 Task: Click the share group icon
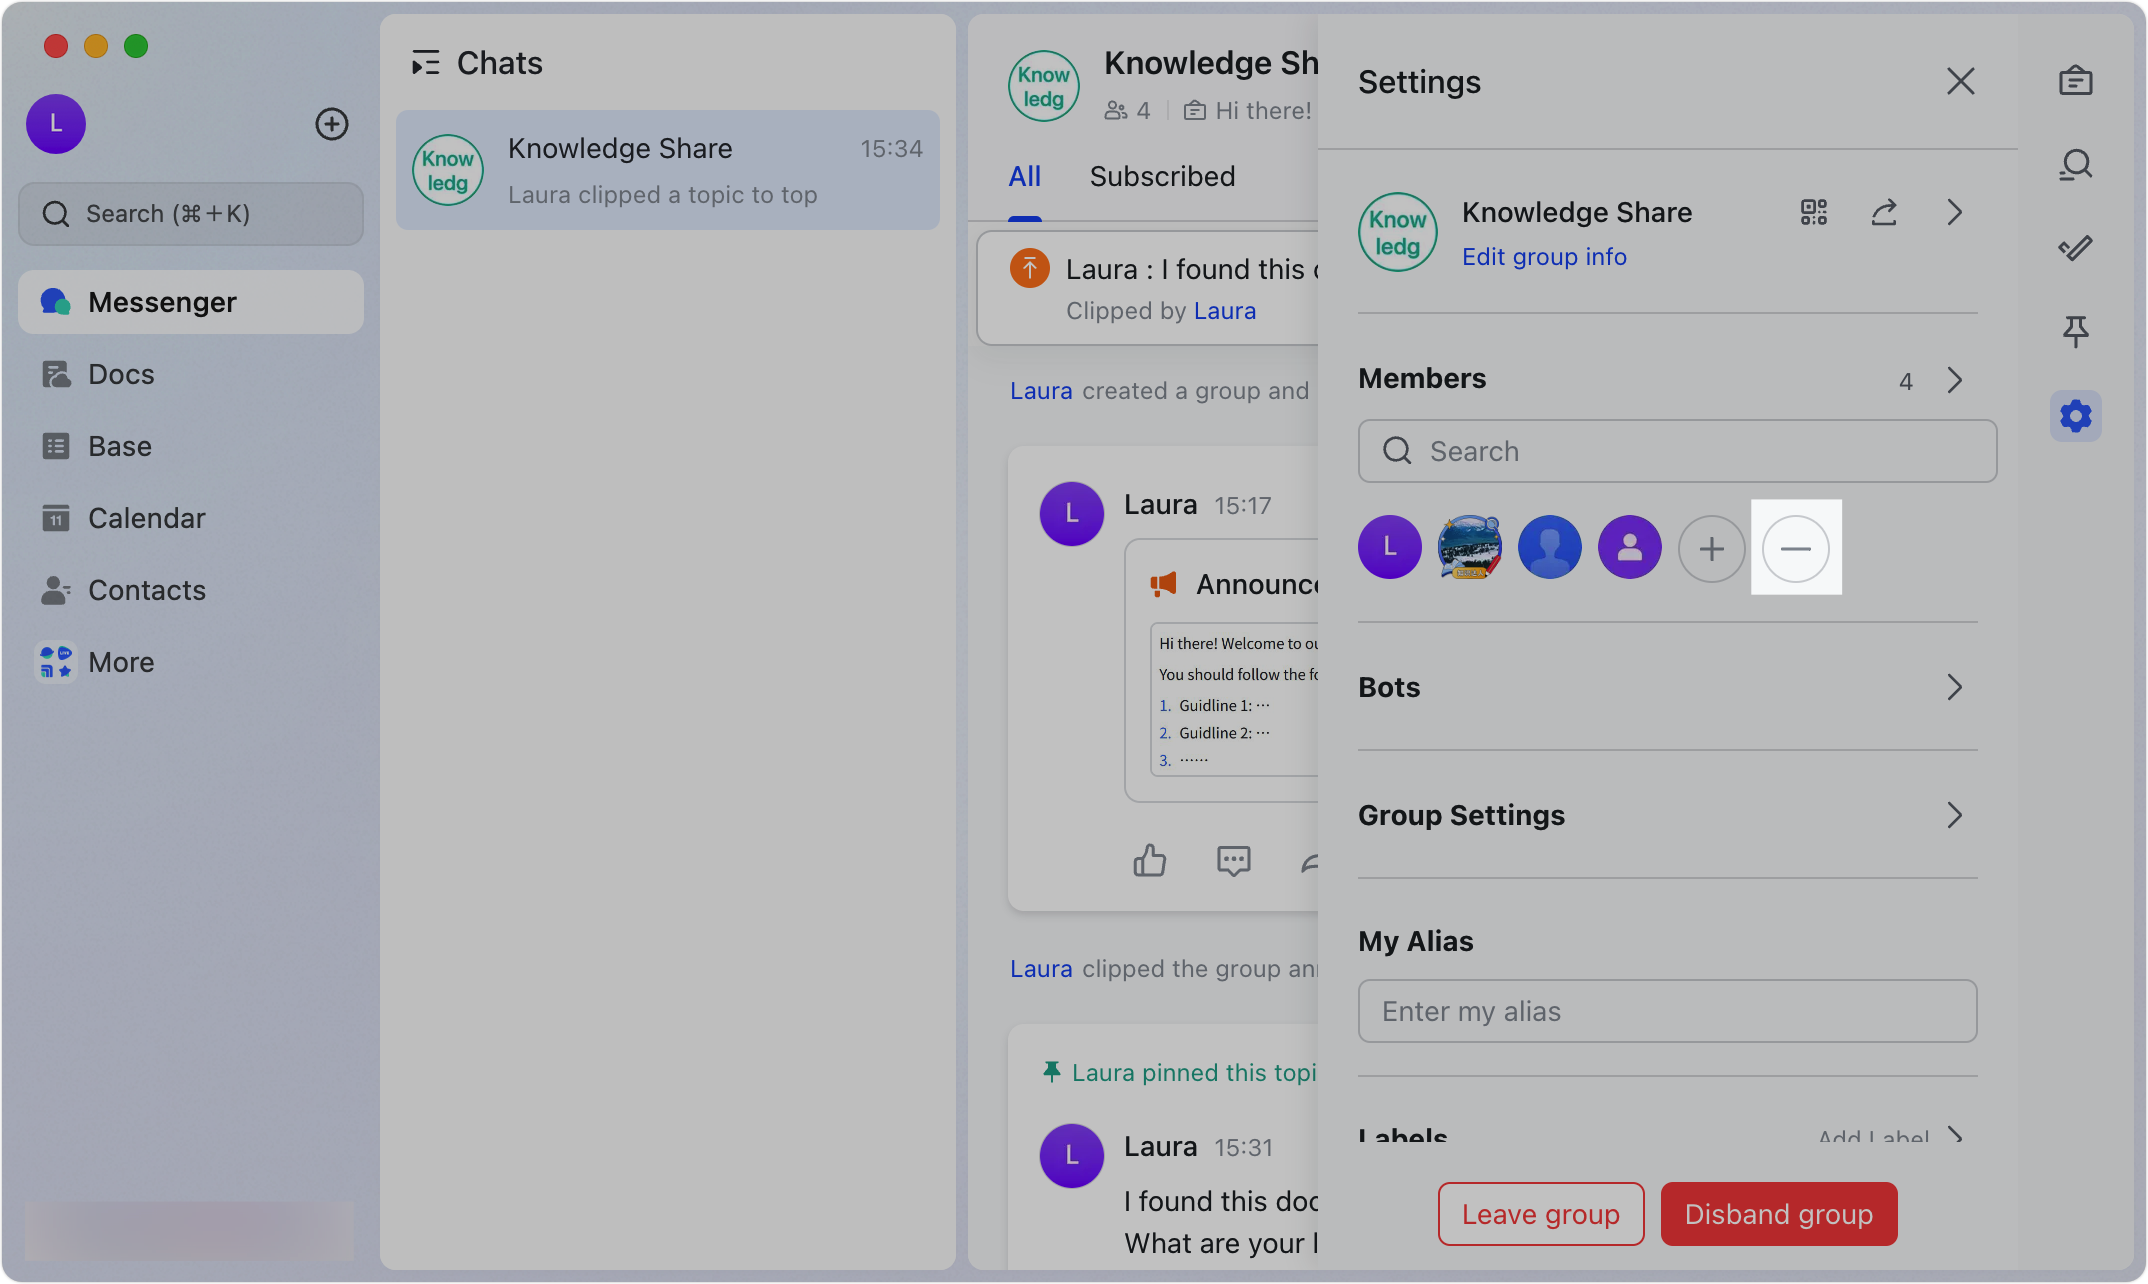coord(1885,212)
